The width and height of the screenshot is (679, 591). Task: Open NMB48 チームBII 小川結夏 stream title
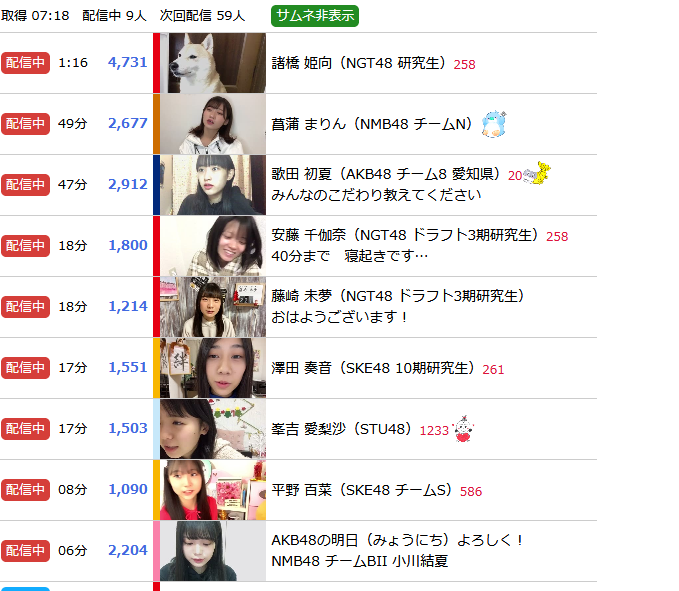tap(359, 561)
